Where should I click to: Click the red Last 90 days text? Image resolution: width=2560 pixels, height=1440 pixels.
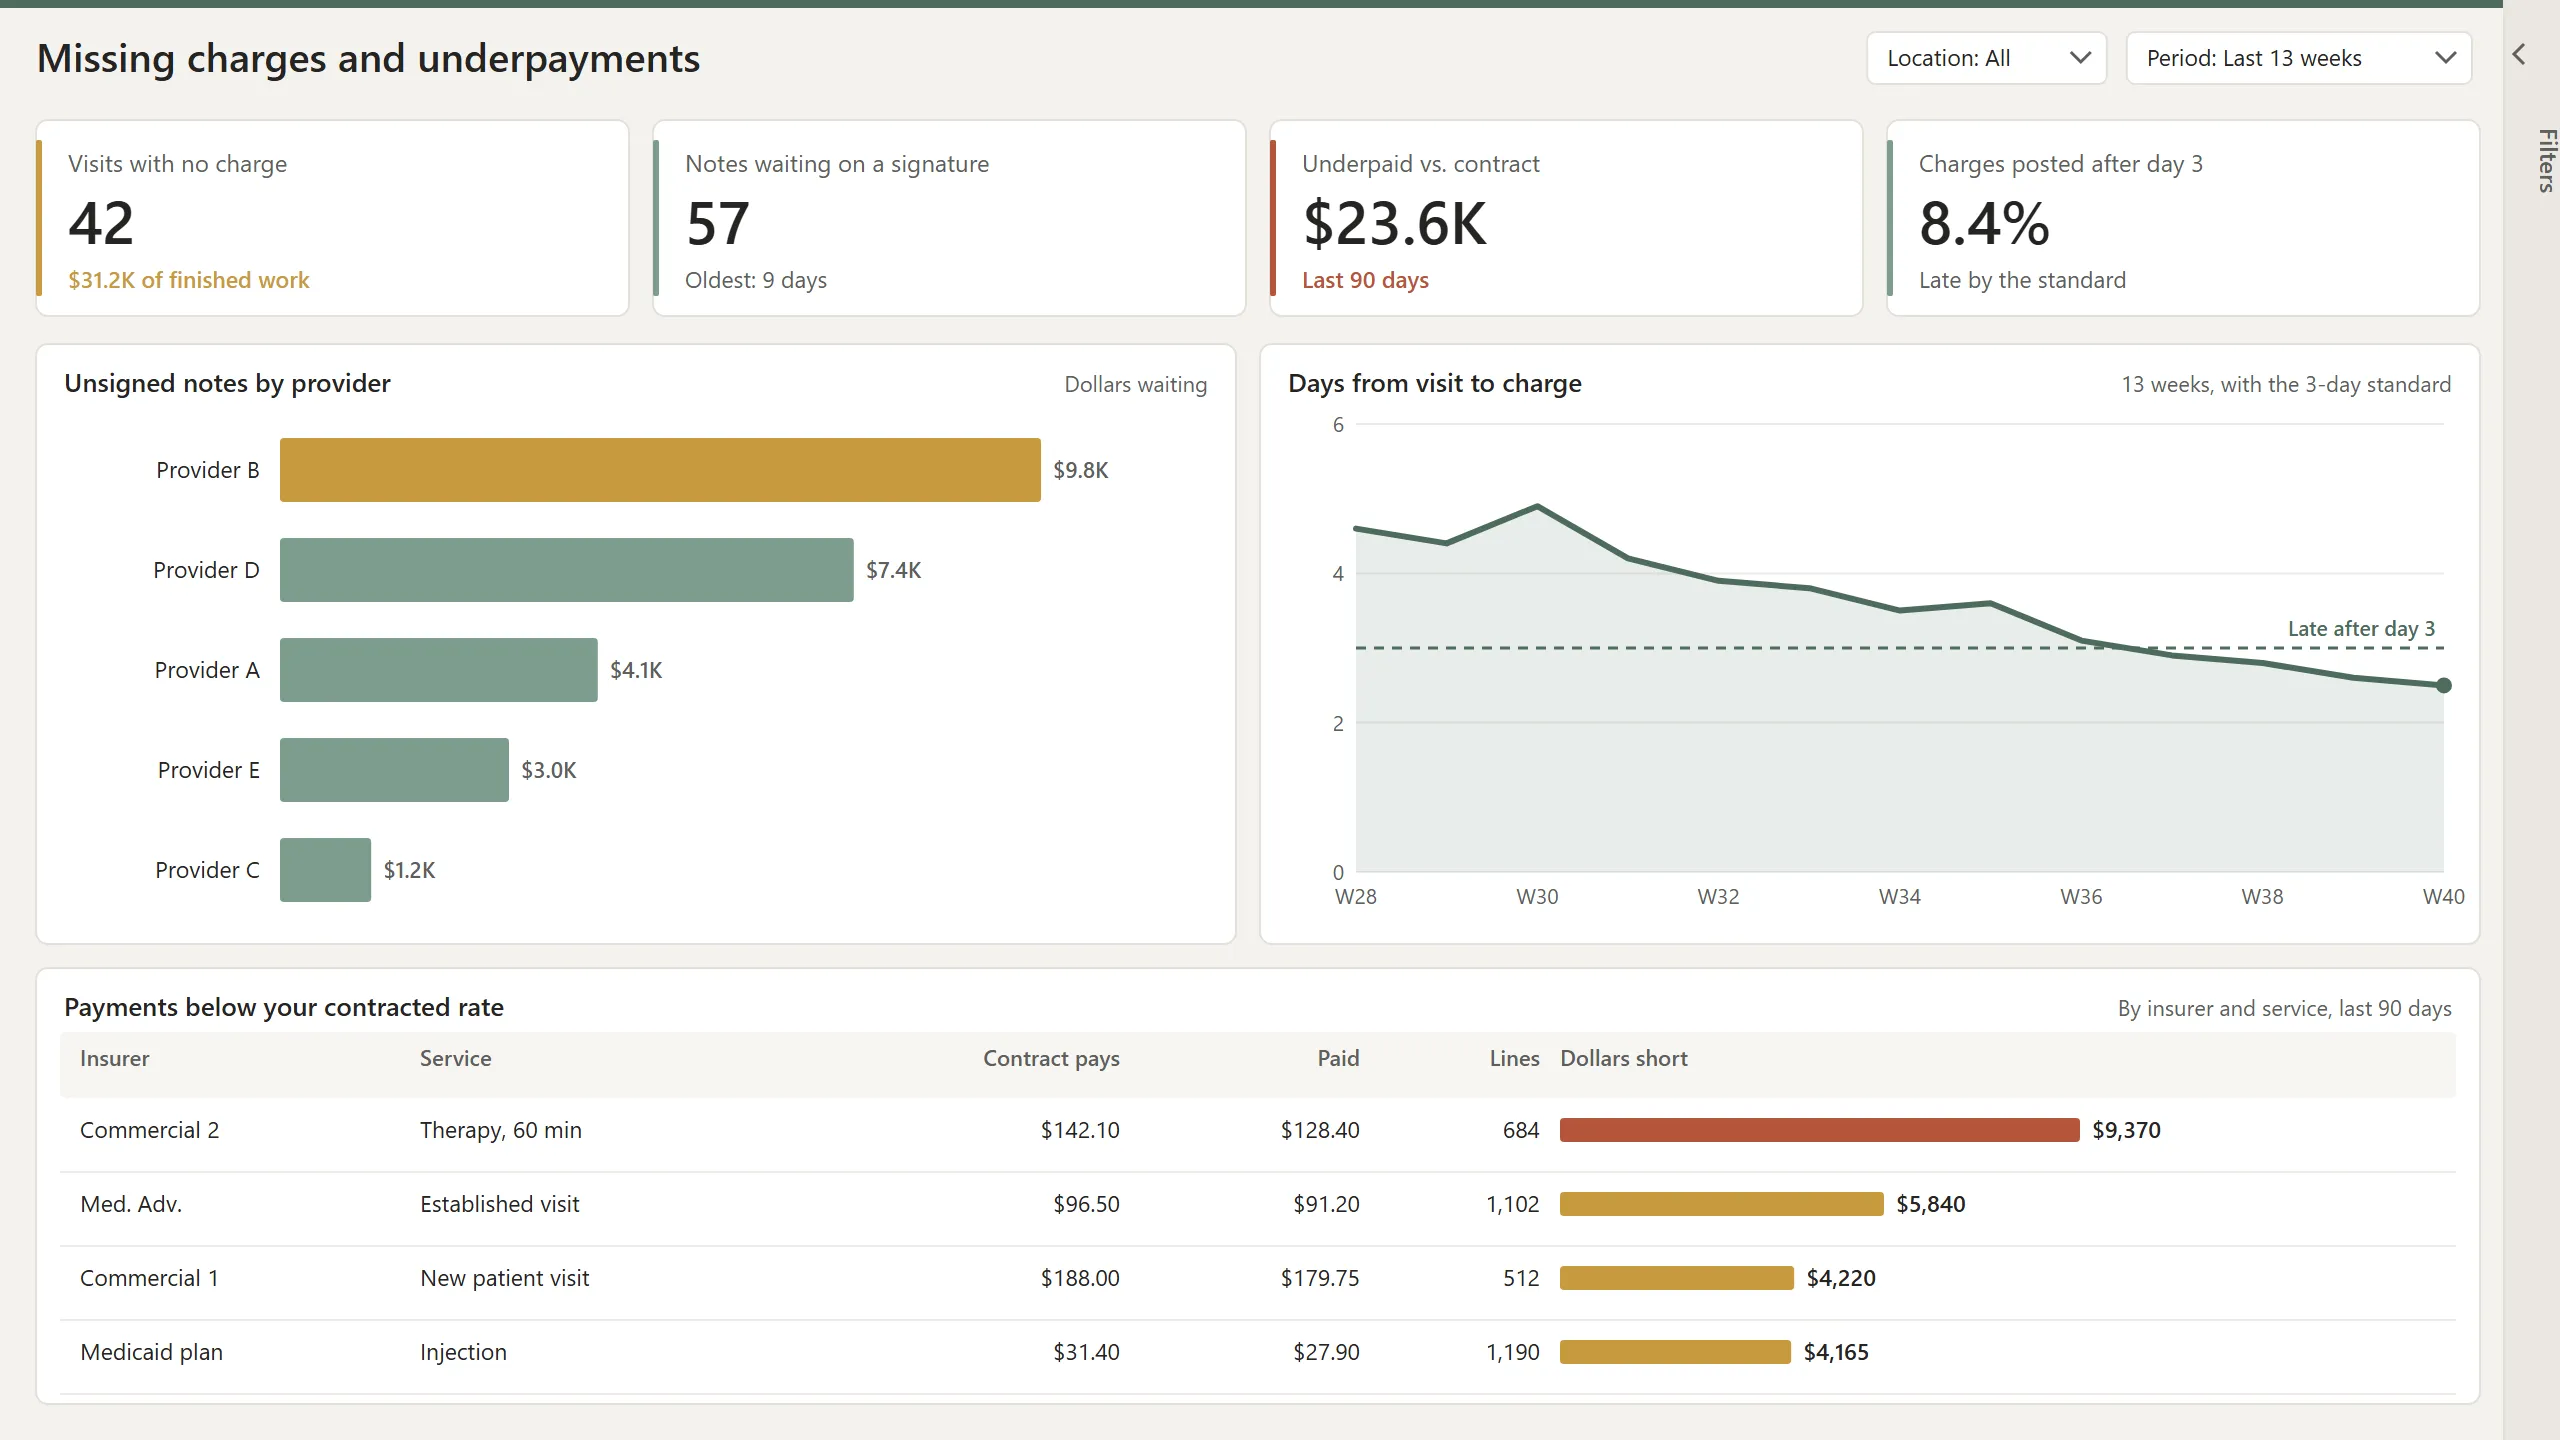click(1365, 280)
